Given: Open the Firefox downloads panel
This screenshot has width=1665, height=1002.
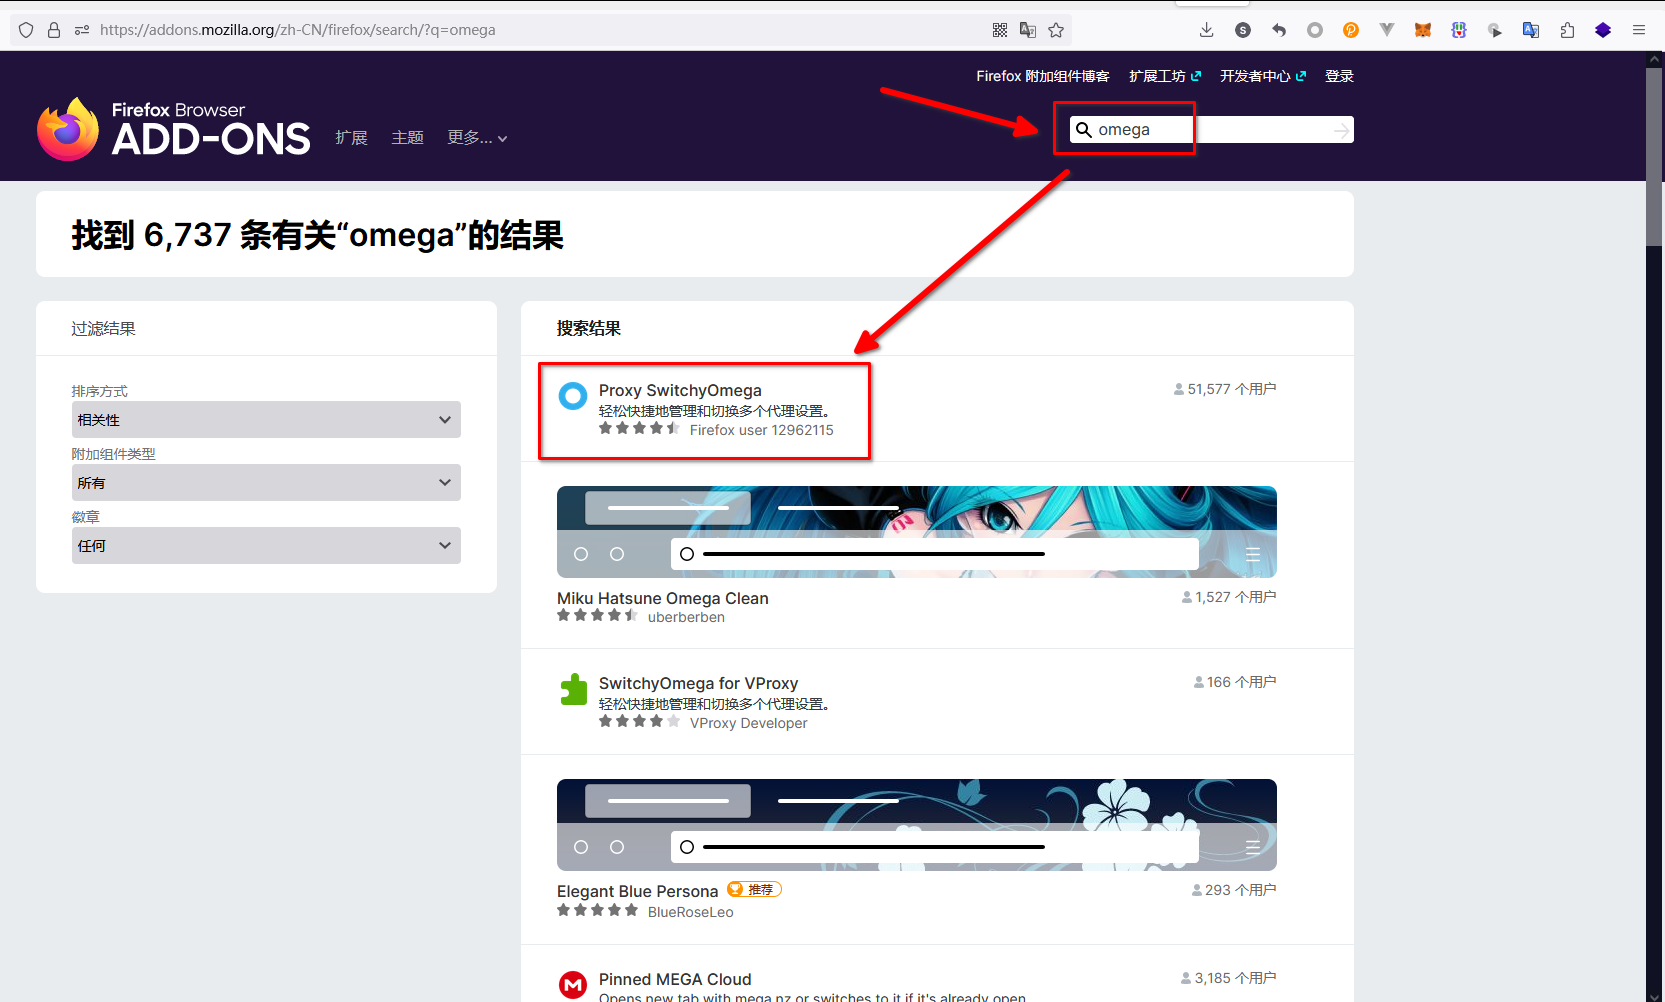Looking at the screenshot, I should 1207,30.
